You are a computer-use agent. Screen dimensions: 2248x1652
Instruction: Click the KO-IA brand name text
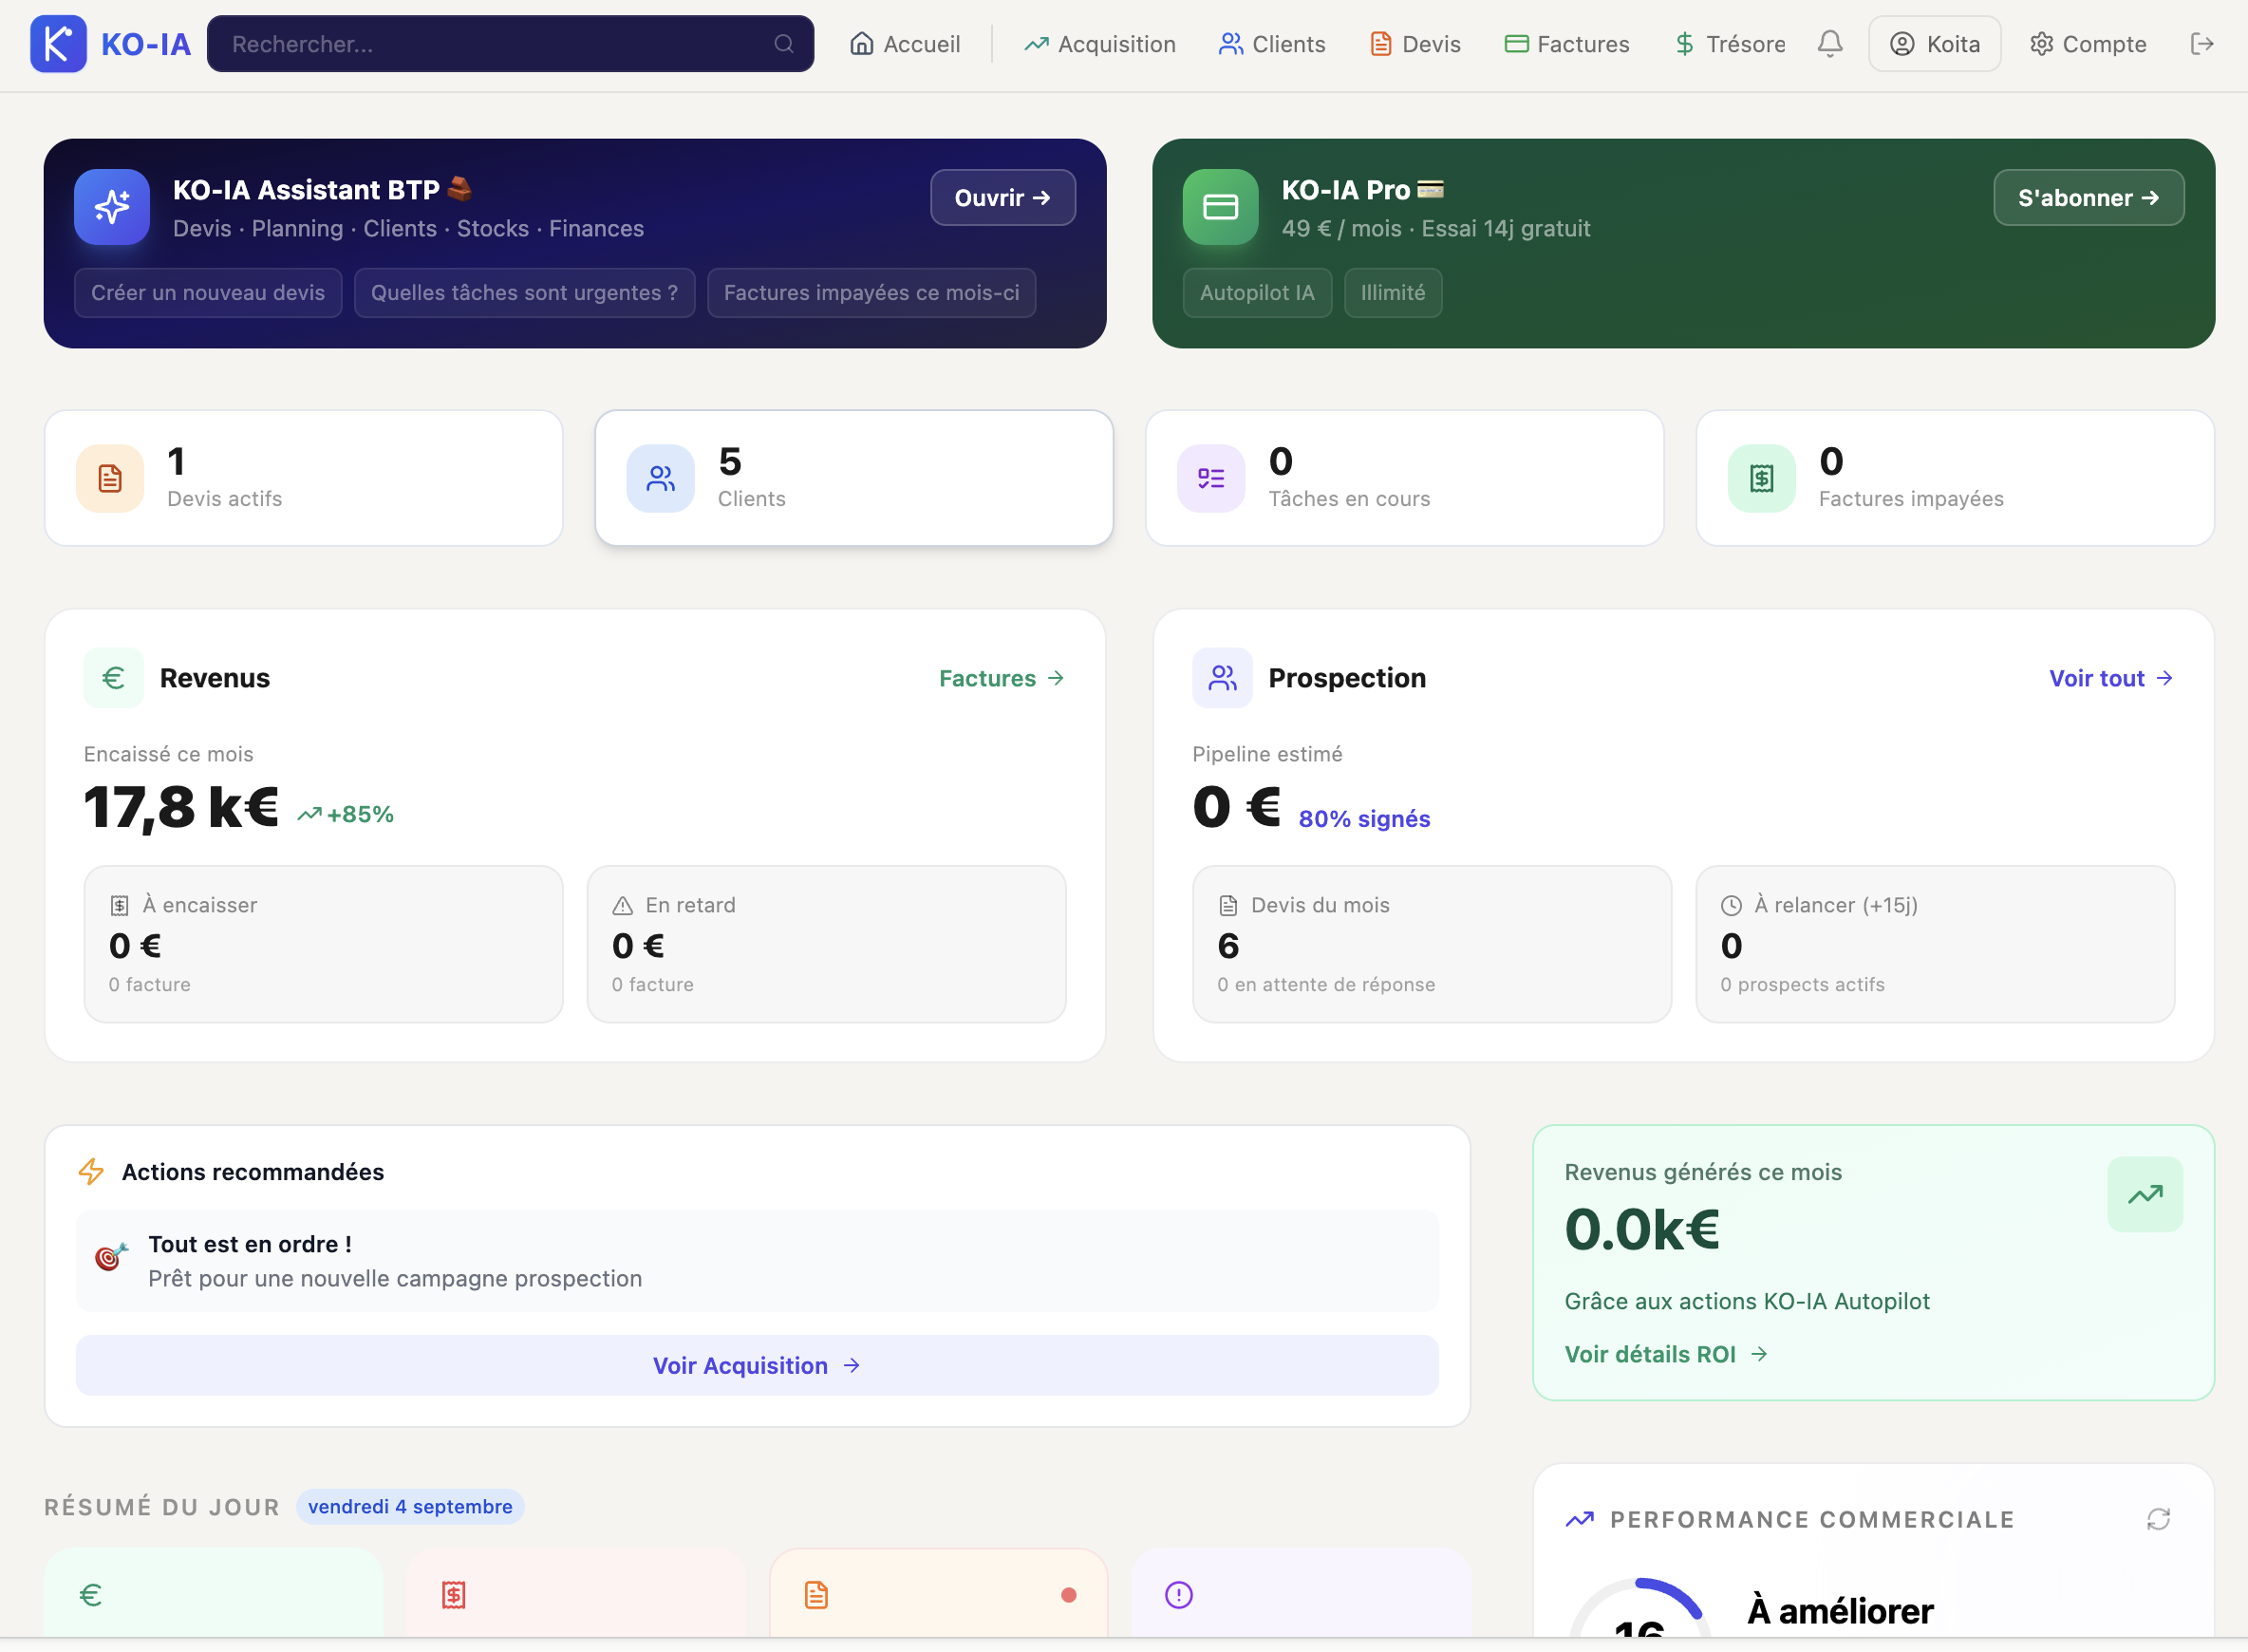point(146,44)
